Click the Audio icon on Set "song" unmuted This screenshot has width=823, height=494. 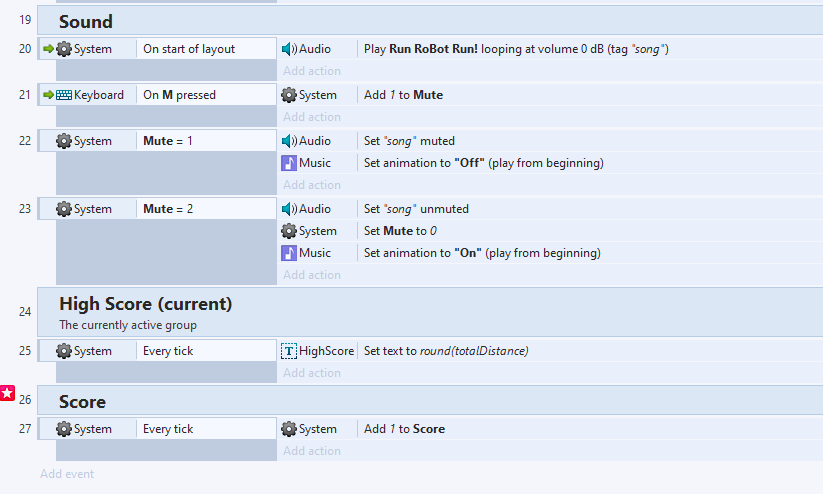coord(289,209)
